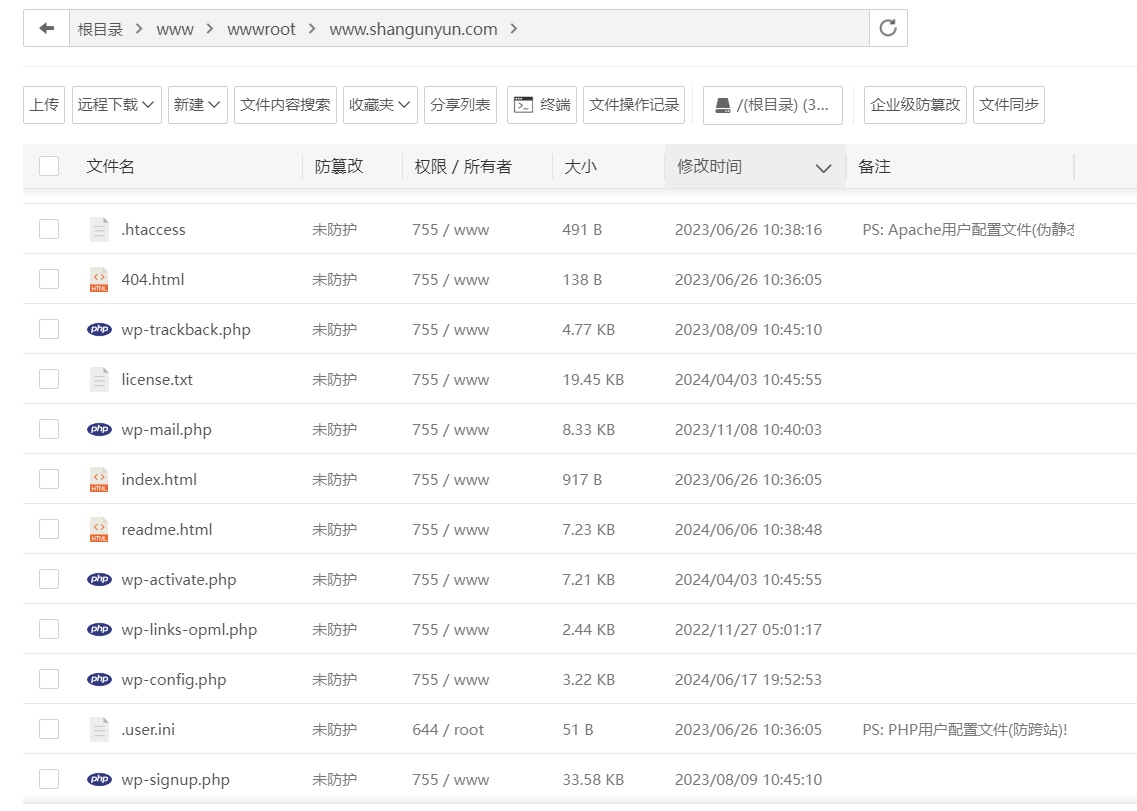The image size is (1137, 811).
Task: Click the wp-config.php PHP icon
Action: click(x=99, y=680)
